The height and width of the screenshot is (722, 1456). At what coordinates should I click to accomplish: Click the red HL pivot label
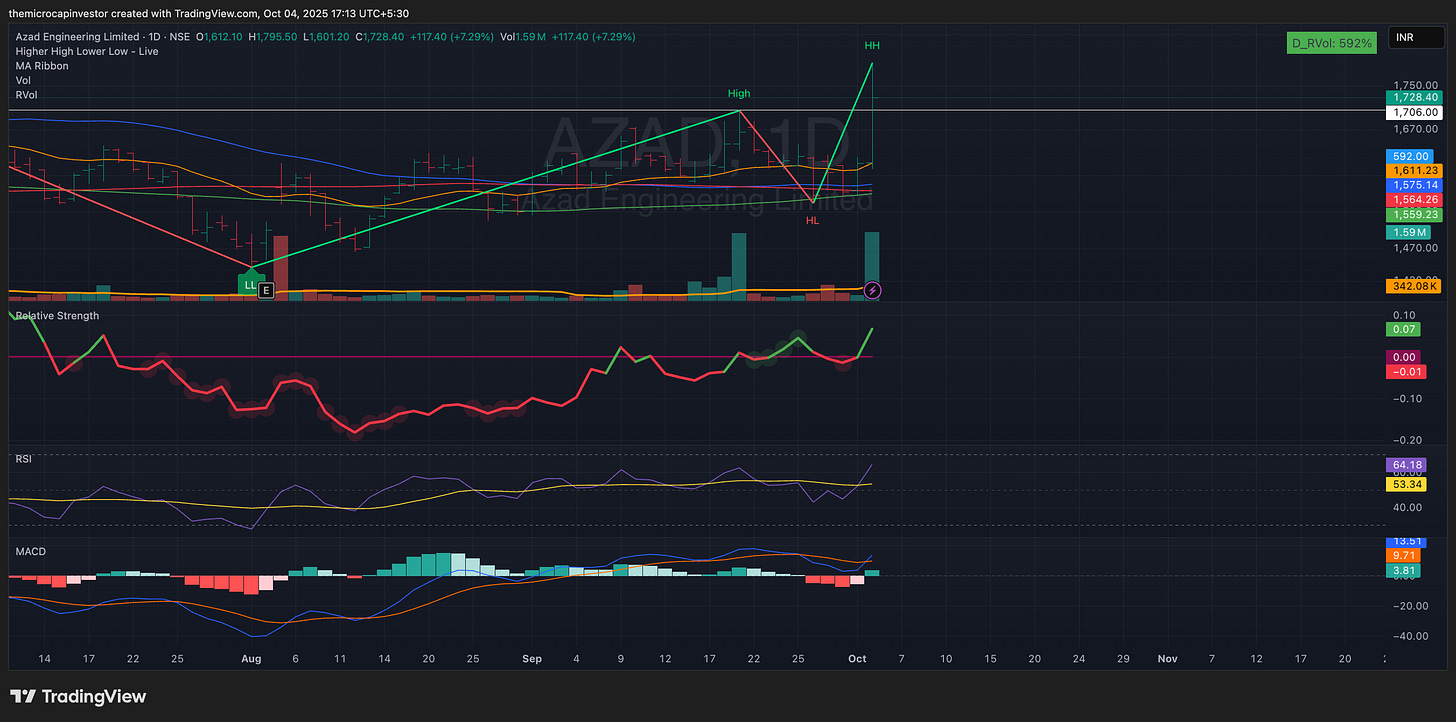(x=812, y=220)
